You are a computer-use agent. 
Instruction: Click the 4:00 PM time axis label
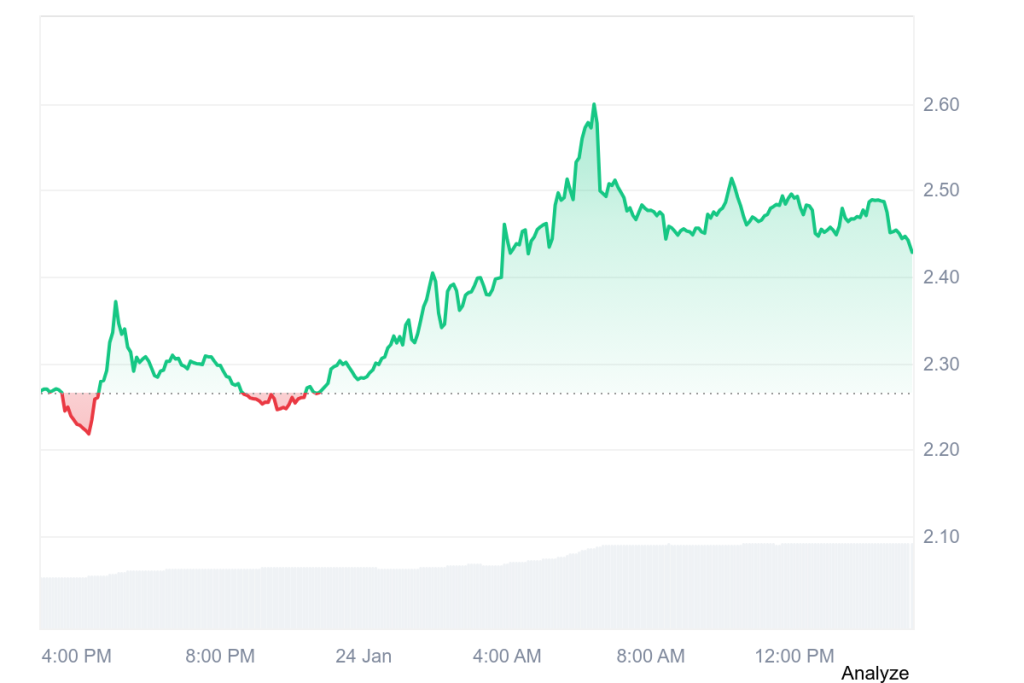pos(76,656)
